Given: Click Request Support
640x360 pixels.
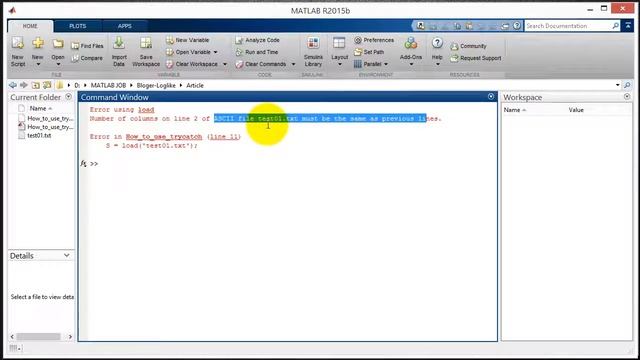Looking at the screenshot, I should tap(476, 58).
